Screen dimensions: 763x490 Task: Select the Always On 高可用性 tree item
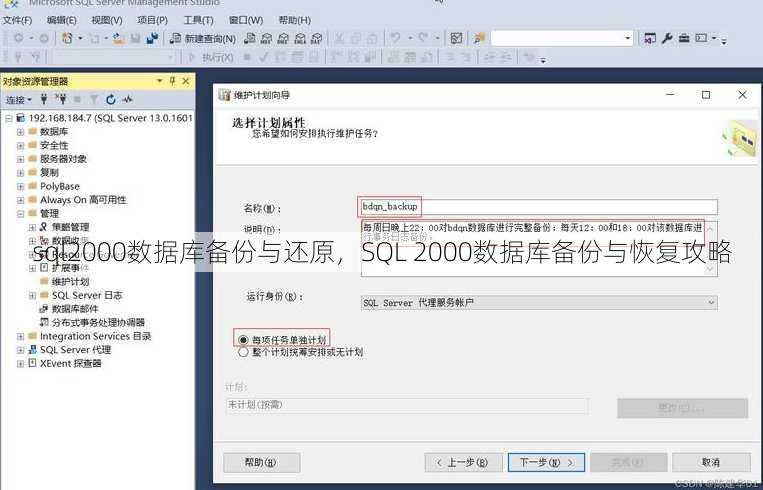[83, 200]
